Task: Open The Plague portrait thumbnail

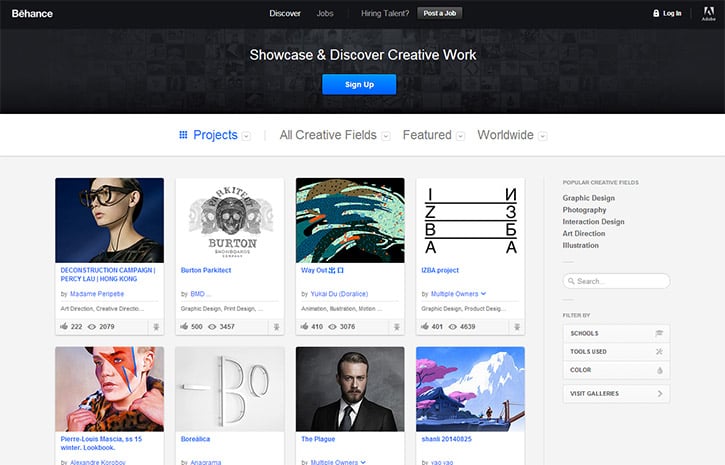Action: pyautogui.click(x=350, y=389)
